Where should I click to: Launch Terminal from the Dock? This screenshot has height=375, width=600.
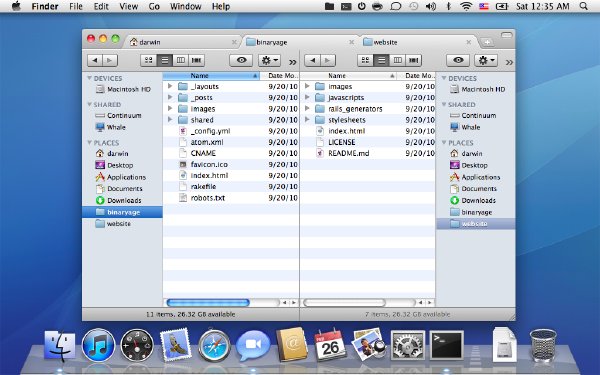tap(446, 345)
